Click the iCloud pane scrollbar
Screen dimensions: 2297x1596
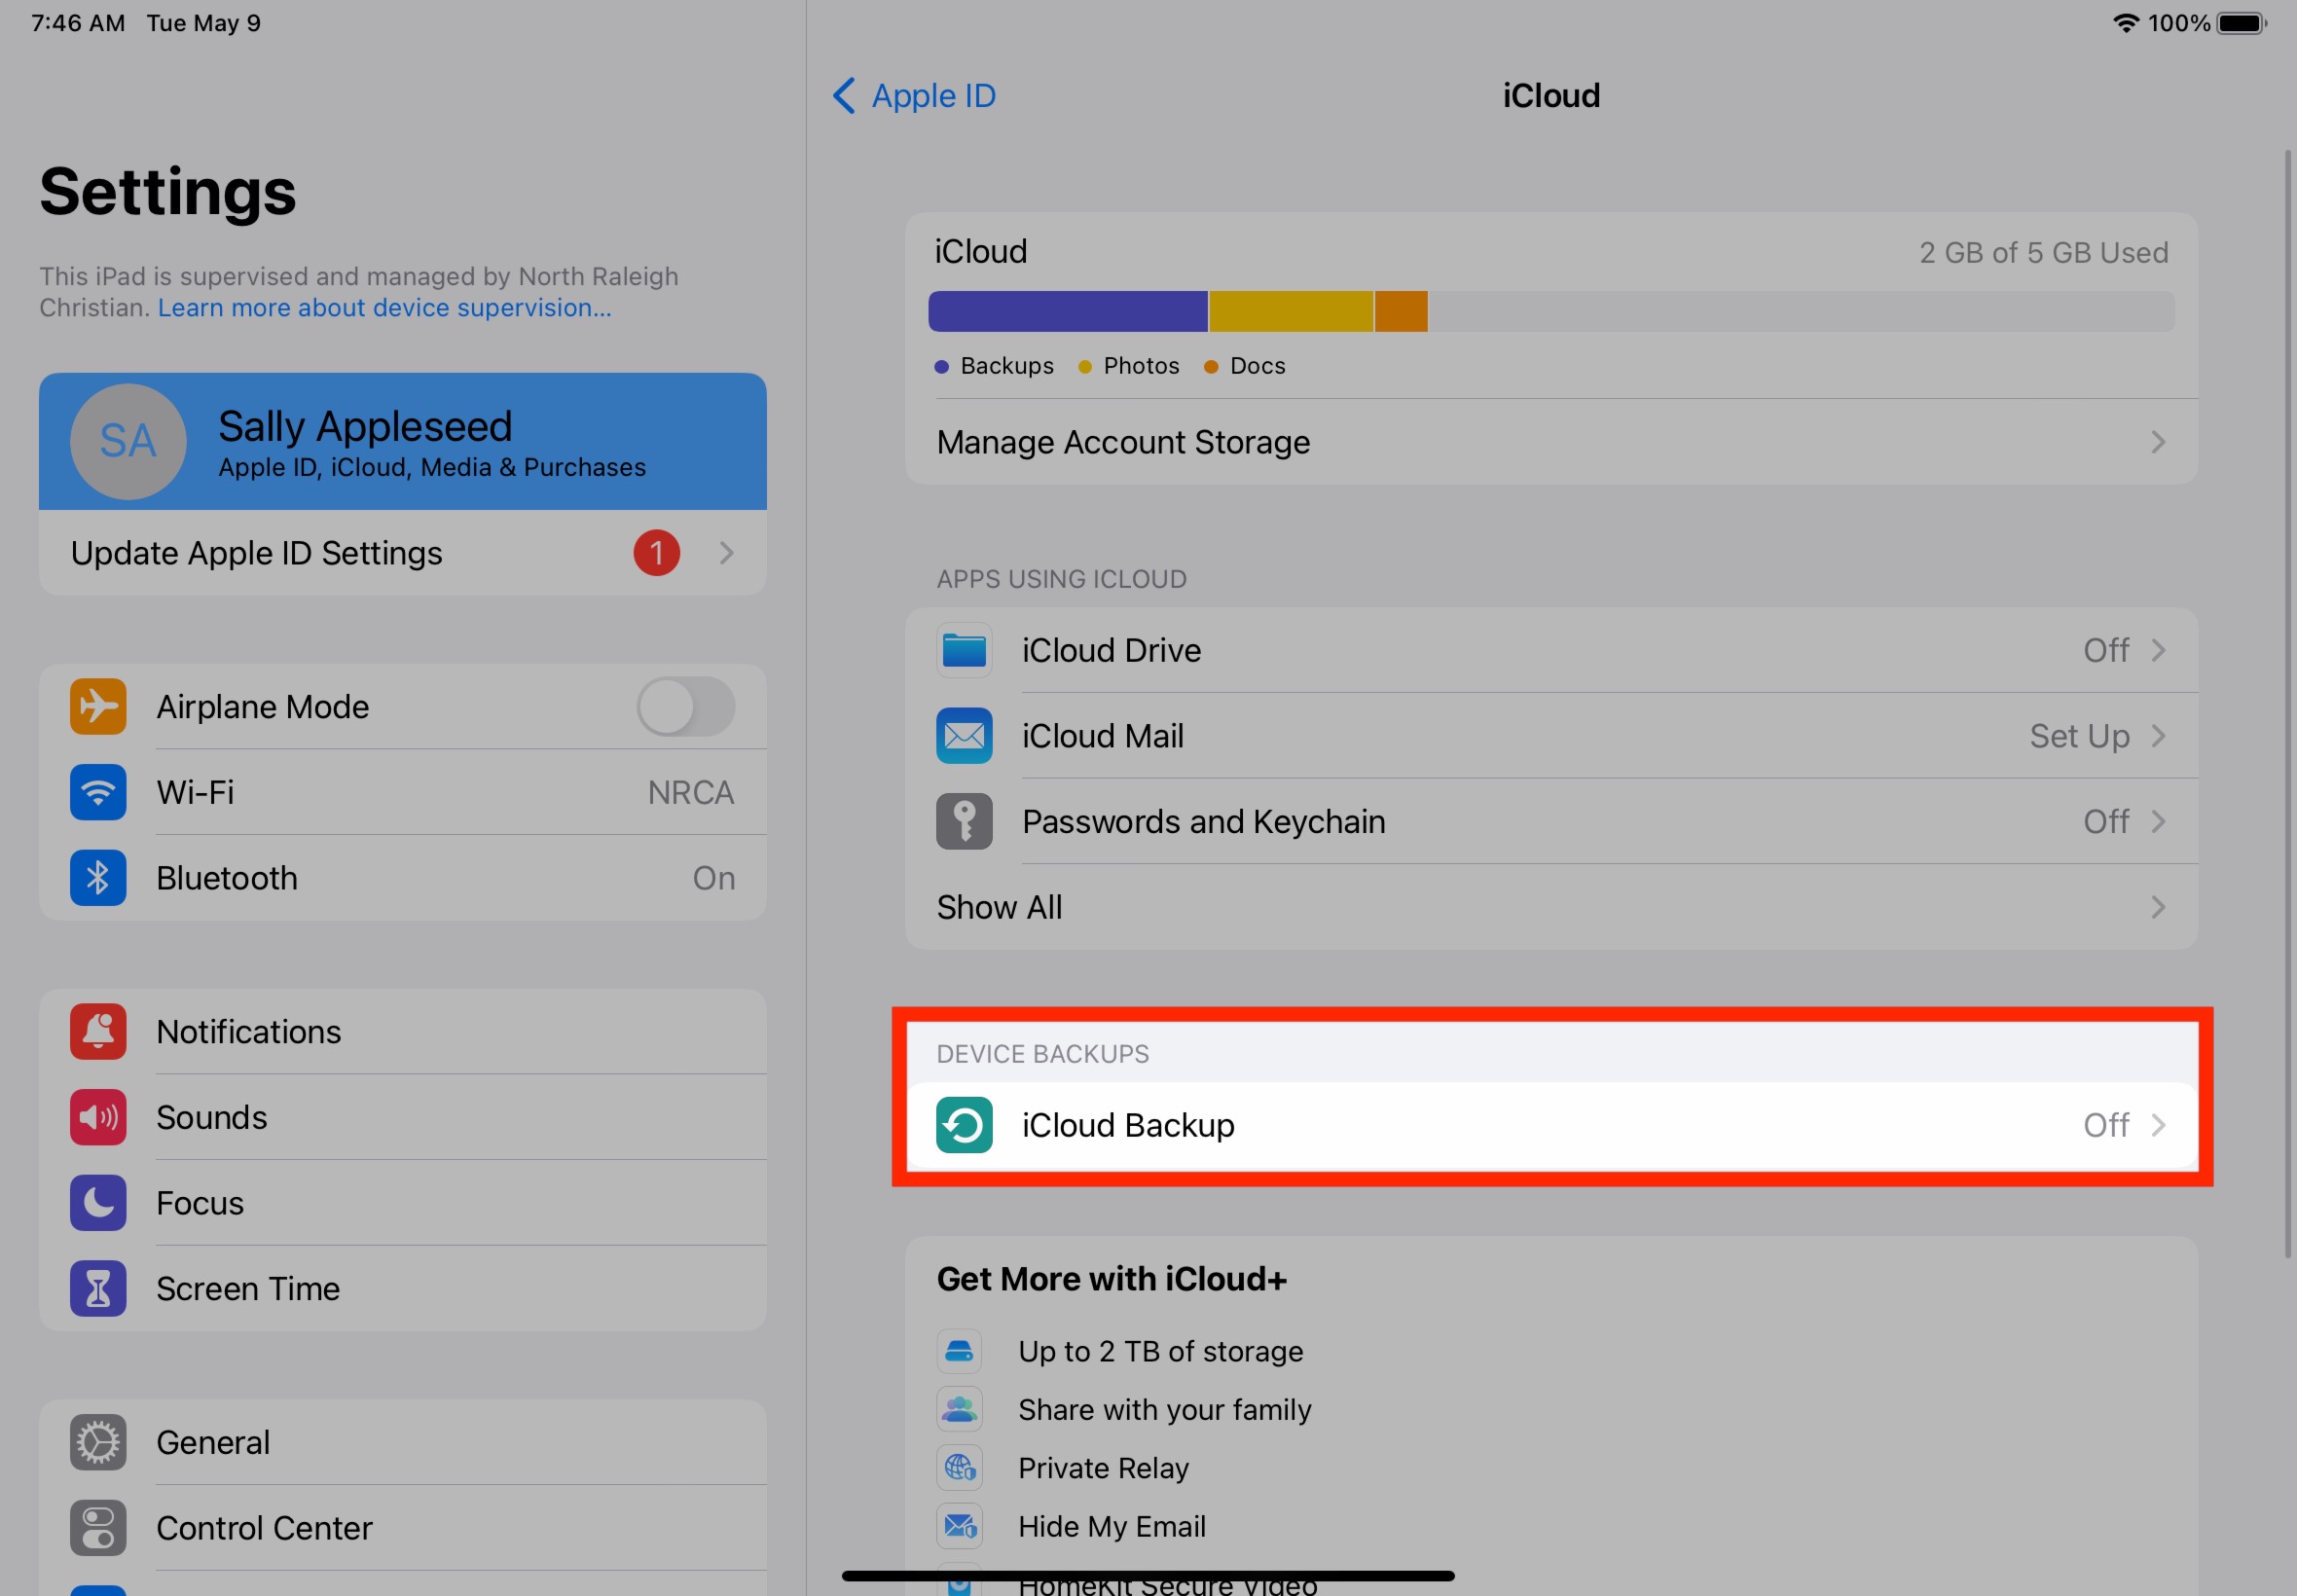[2288, 704]
